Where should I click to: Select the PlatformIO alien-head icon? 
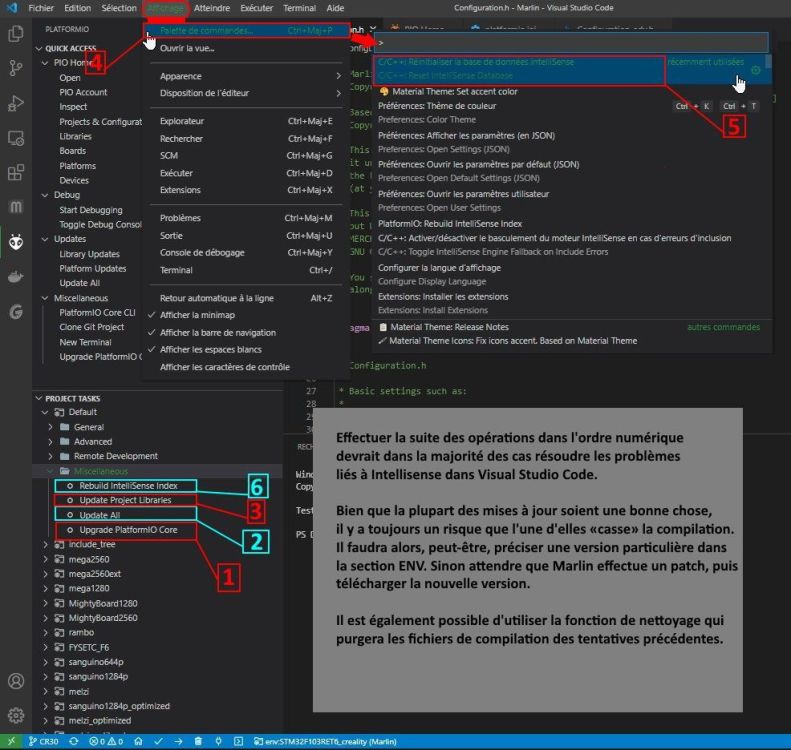point(16,242)
